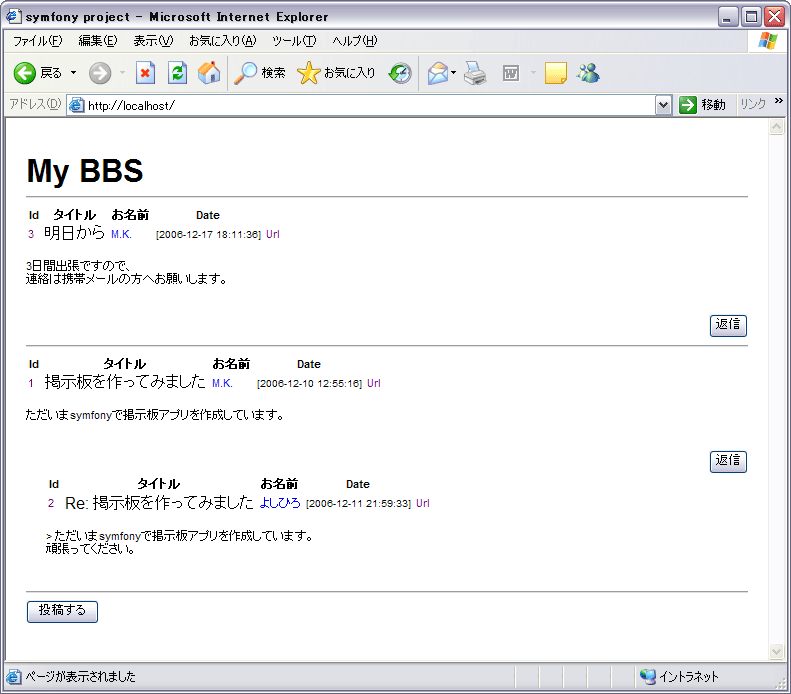Viewport: 791px width, 694px height.
Task: Click the Forward arrow icon
Action: click(x=100, y=73)
